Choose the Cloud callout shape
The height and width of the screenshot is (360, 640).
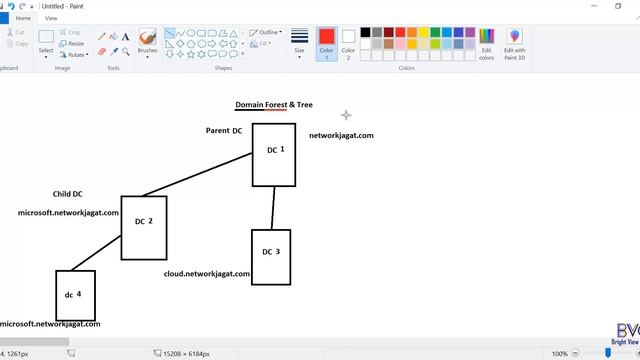[233, 54]
